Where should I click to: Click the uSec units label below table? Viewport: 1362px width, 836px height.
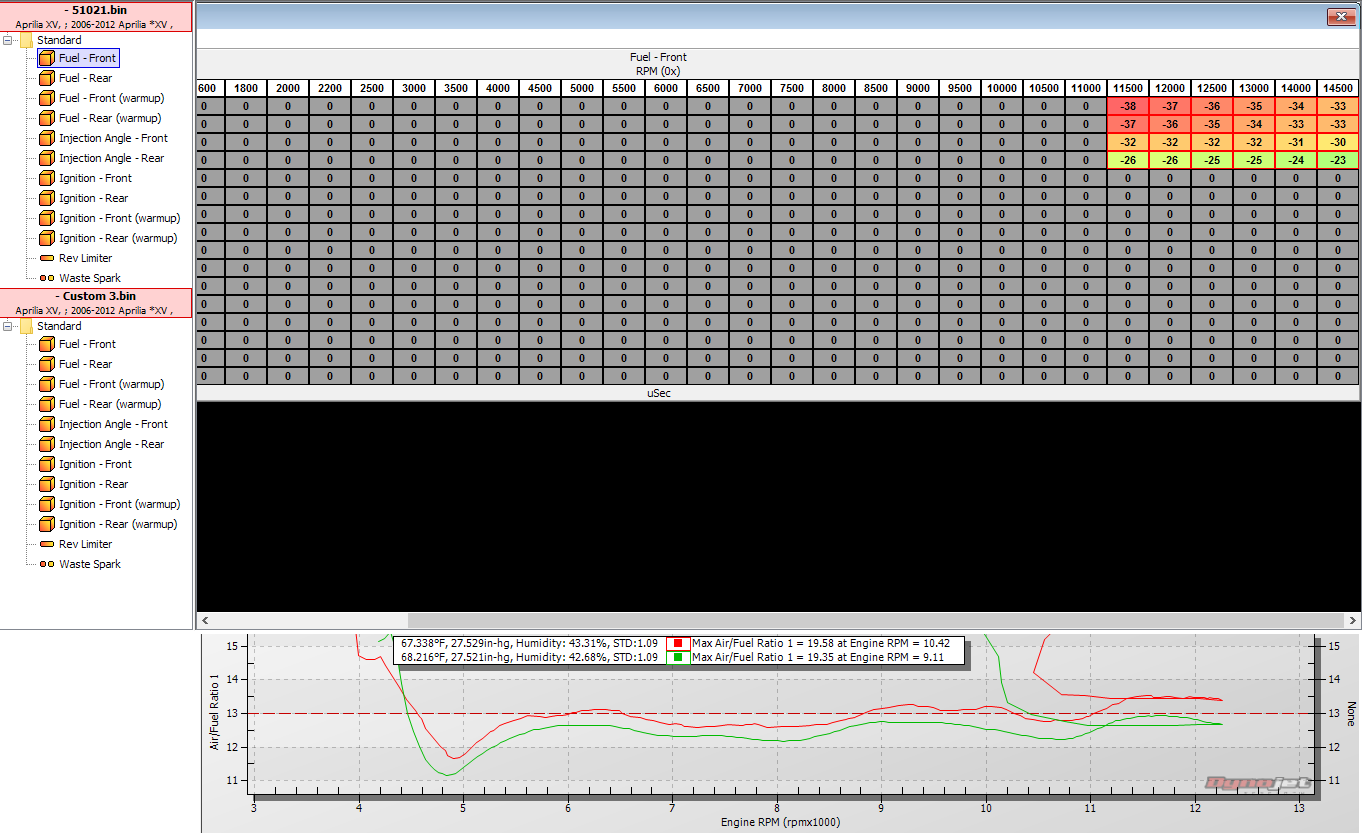658,394
